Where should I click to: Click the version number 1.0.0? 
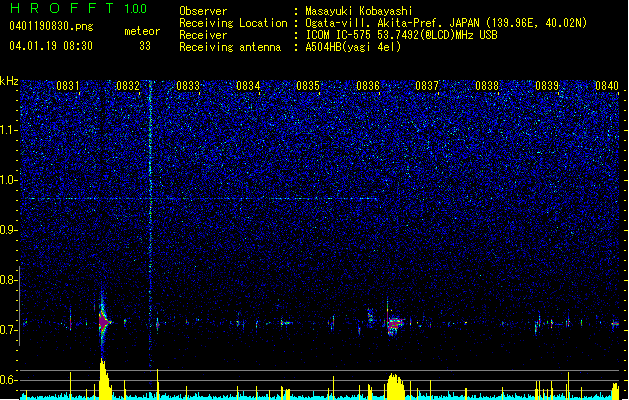(136, 9)
